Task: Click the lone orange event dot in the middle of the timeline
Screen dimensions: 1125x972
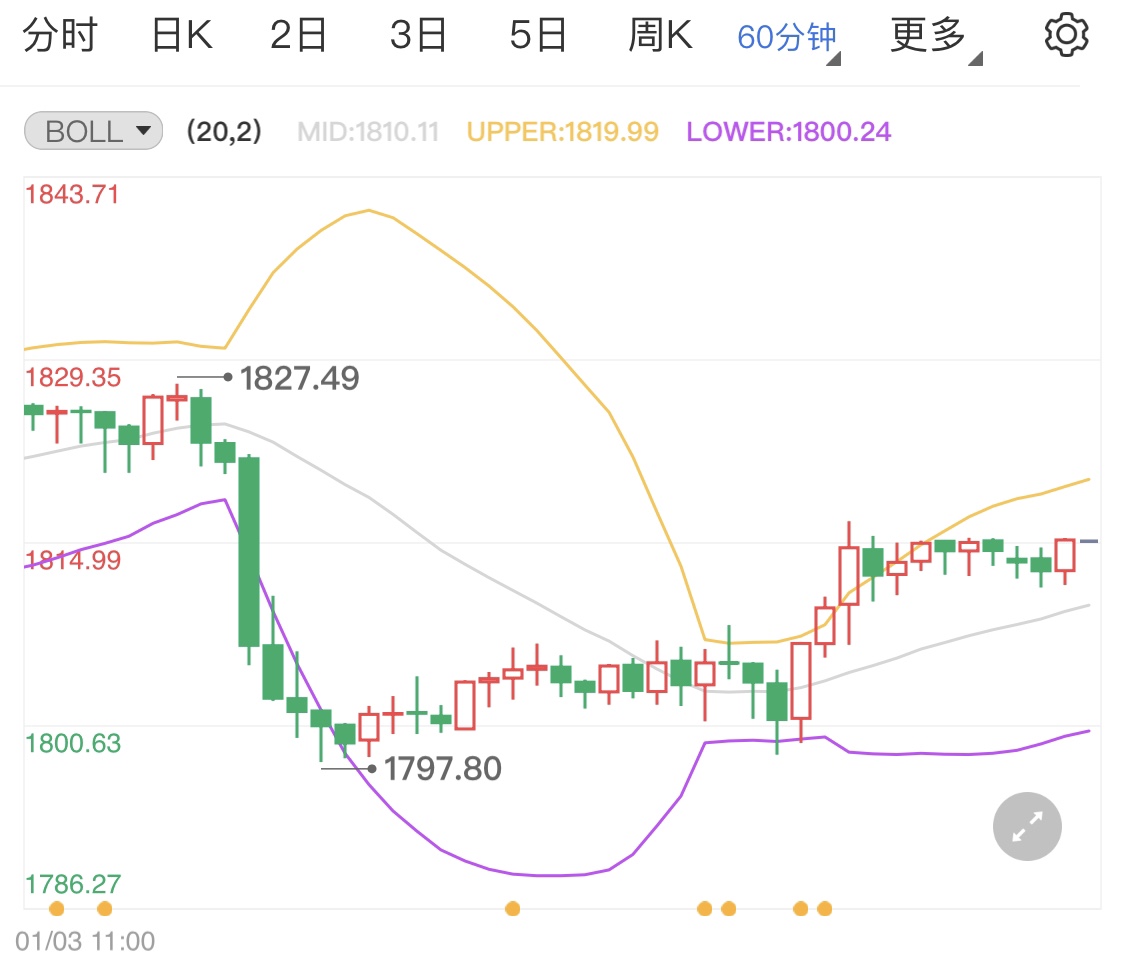Action: click(512, 909)
